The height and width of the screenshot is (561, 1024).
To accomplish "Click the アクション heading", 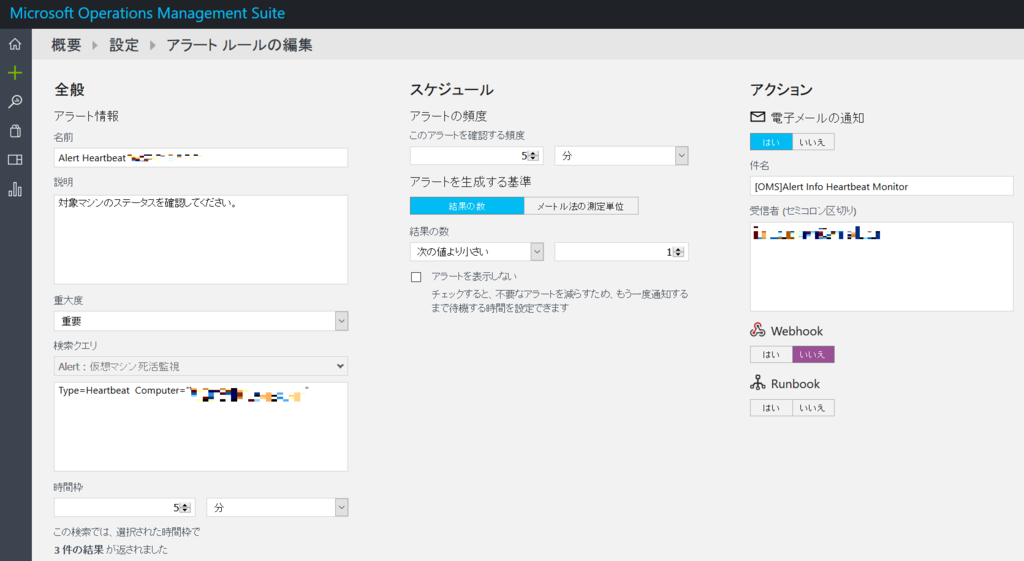I will (x=781, y=89).
